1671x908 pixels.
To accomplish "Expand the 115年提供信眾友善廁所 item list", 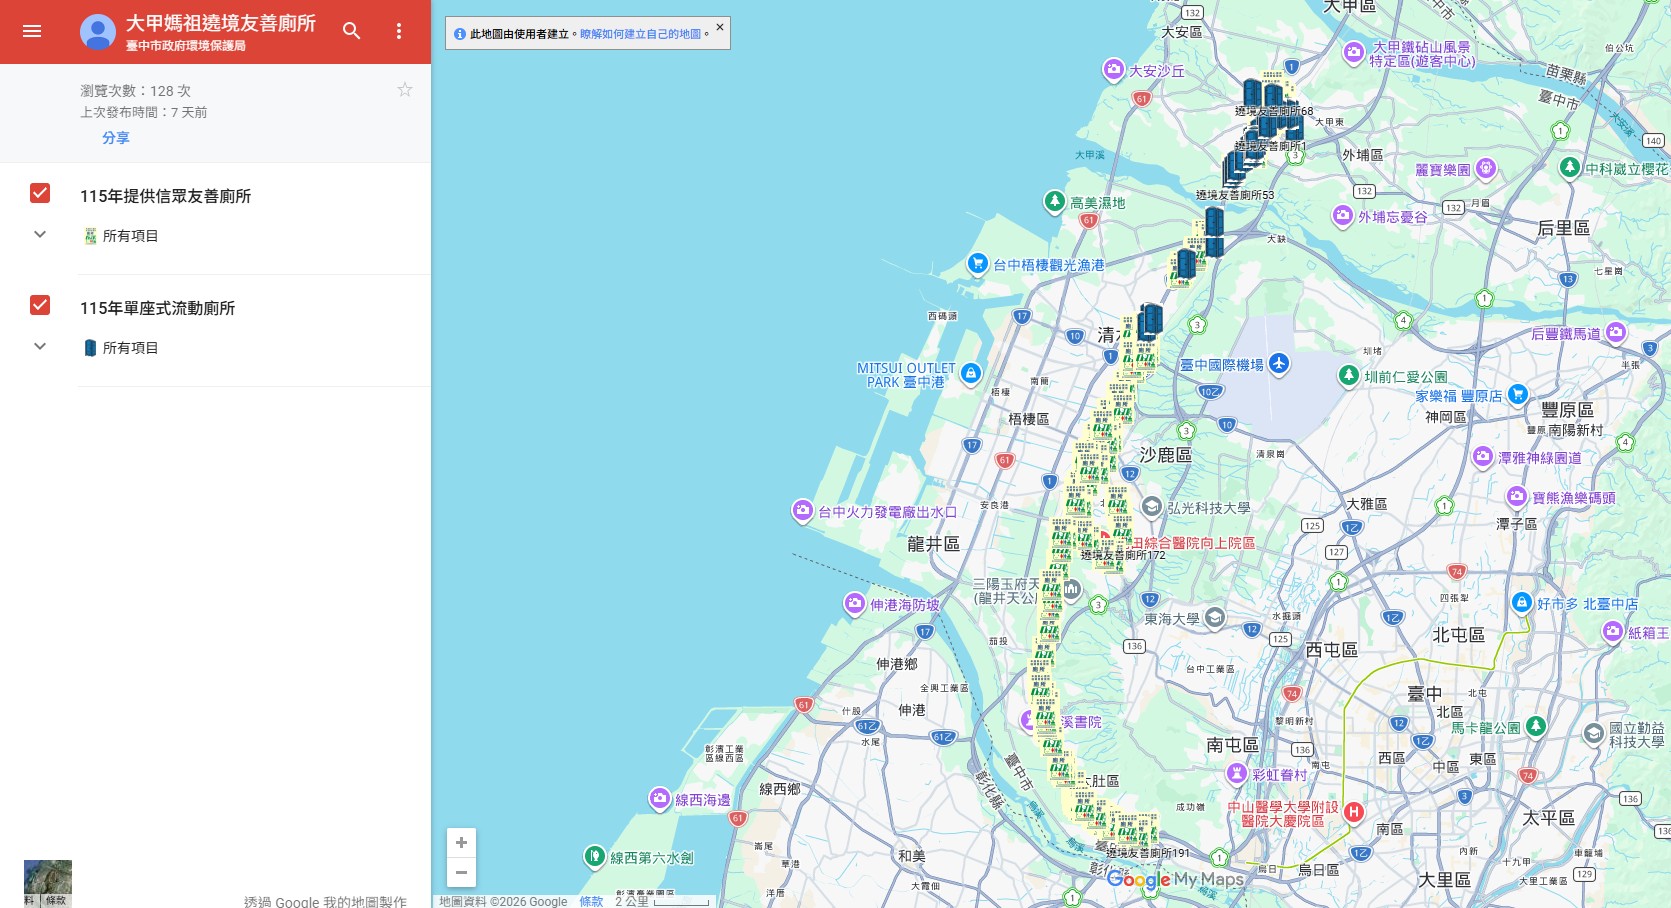I will point(40,235).
